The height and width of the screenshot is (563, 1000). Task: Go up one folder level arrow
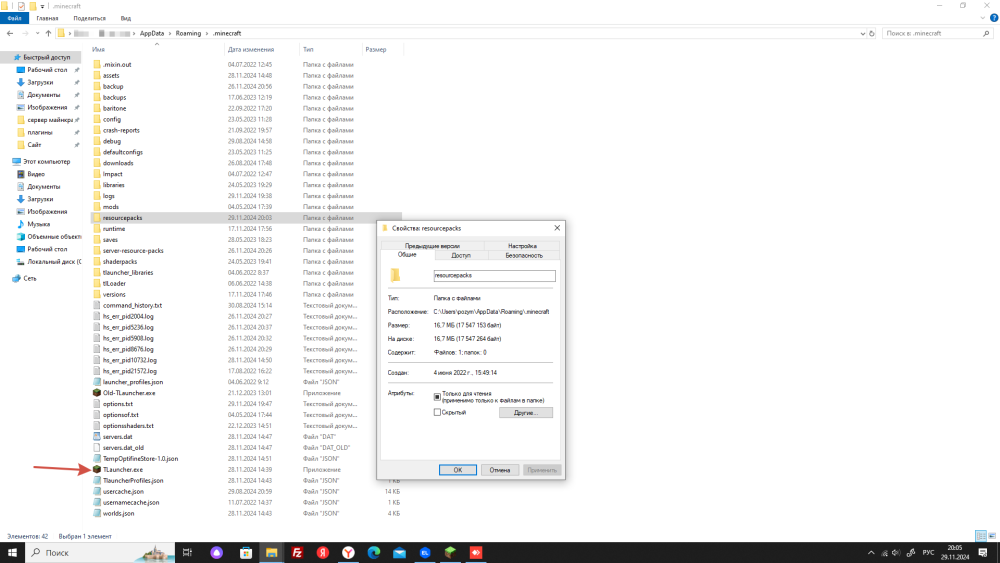(48, 33)
